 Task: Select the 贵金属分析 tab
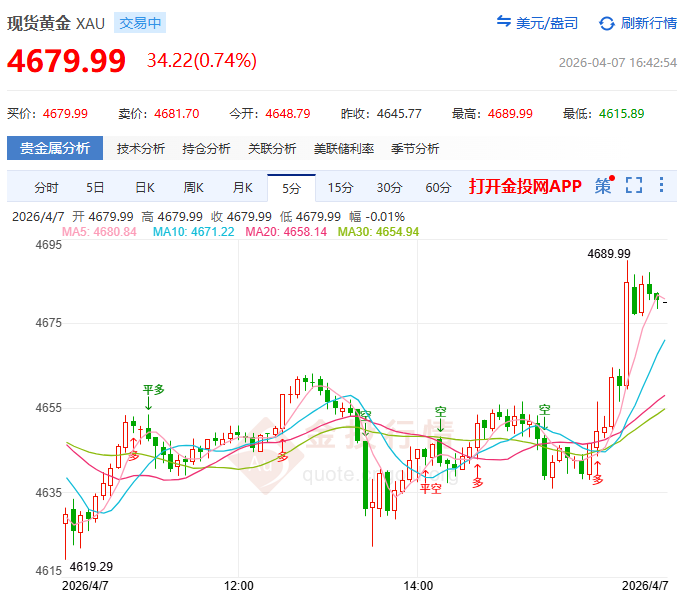(x=55, y=148)
